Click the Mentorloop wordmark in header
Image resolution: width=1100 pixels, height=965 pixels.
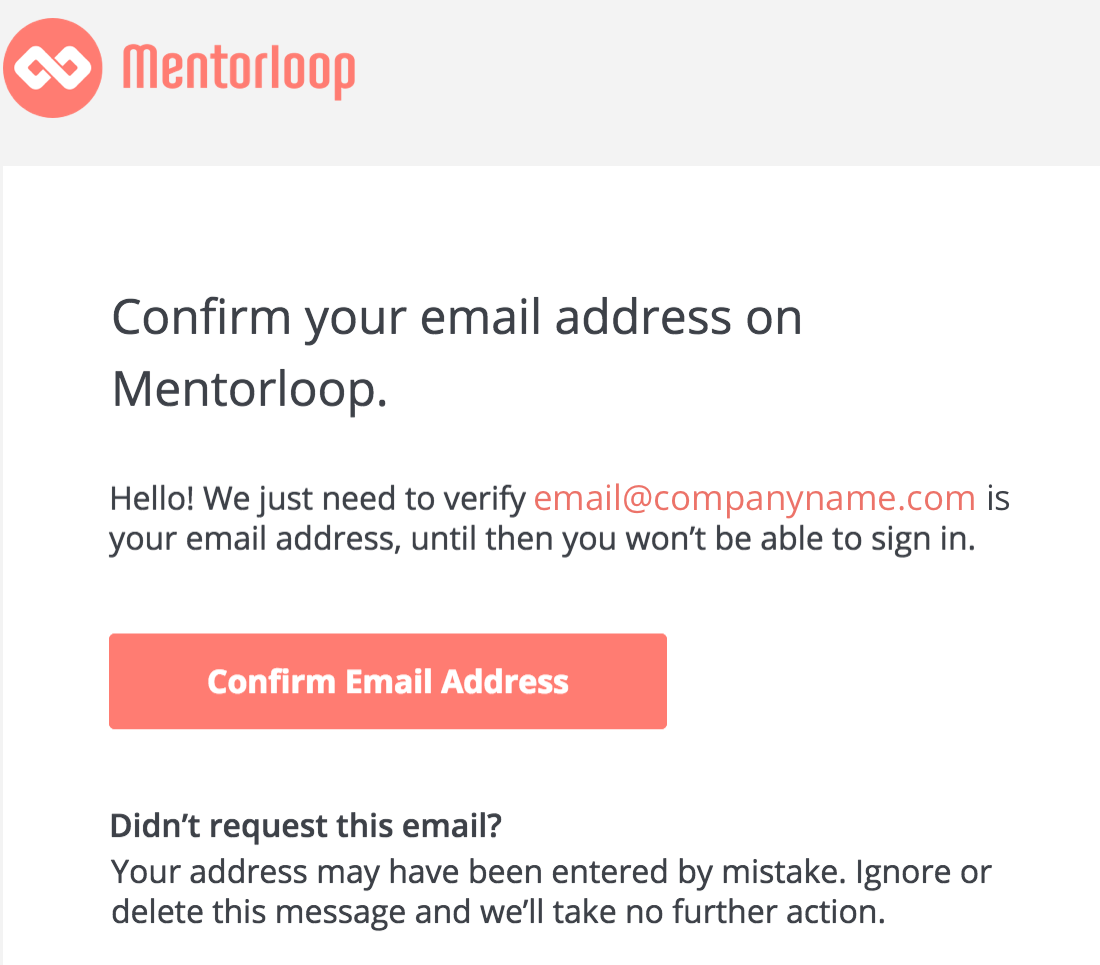pos(239,72)
